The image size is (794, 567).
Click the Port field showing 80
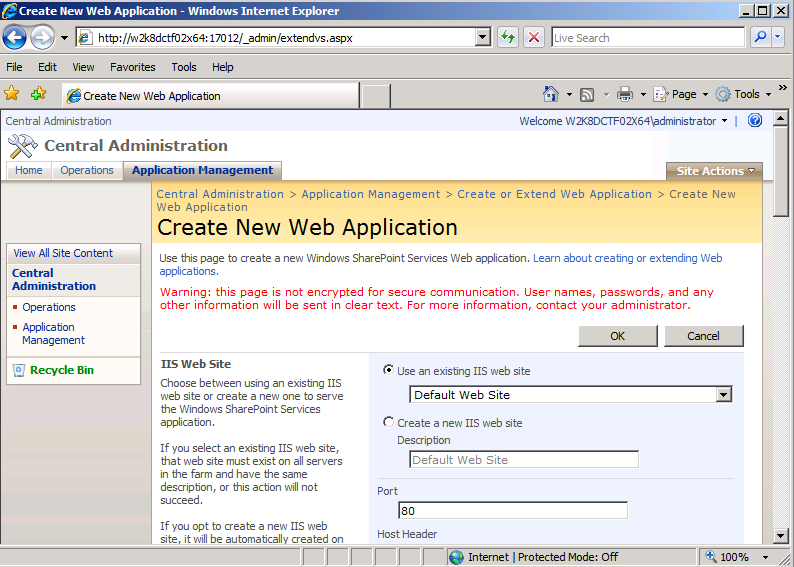513,510
